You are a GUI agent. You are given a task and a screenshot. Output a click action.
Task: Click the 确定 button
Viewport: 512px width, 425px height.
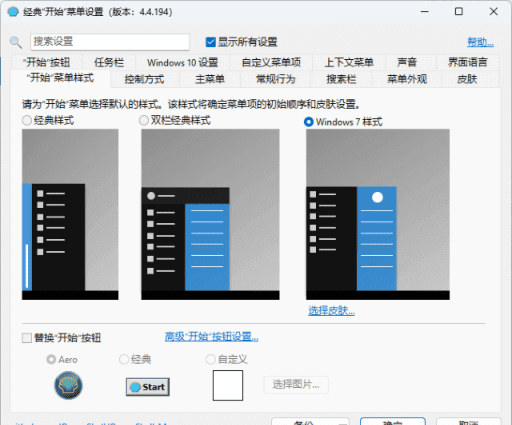(x=393, y=422)
